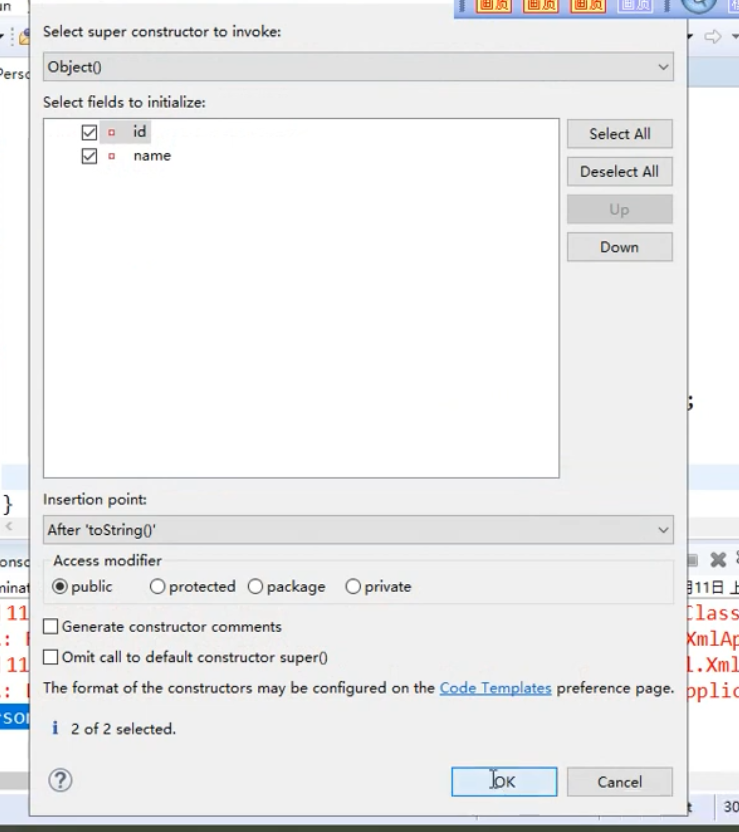Confirm the dialog with OK
The width and height of the screenshot is (739, 832).
pos(504,782)
